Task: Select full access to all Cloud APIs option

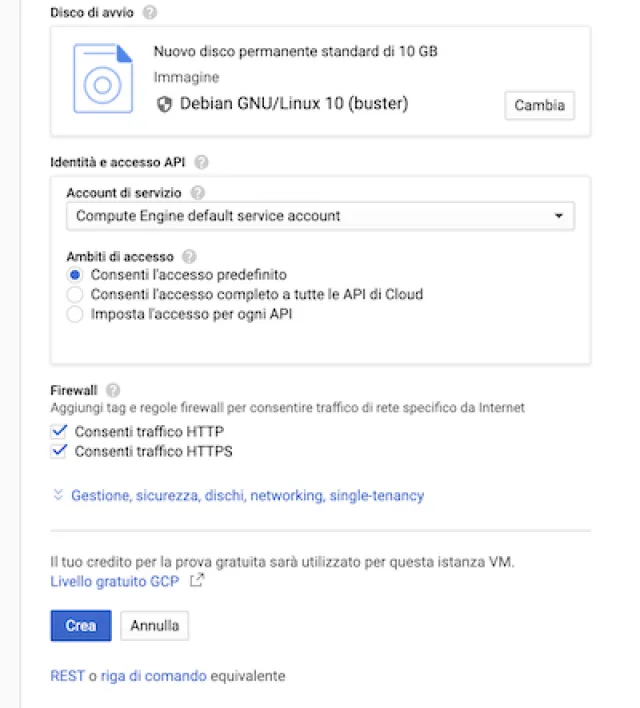Action: [74, 294]
